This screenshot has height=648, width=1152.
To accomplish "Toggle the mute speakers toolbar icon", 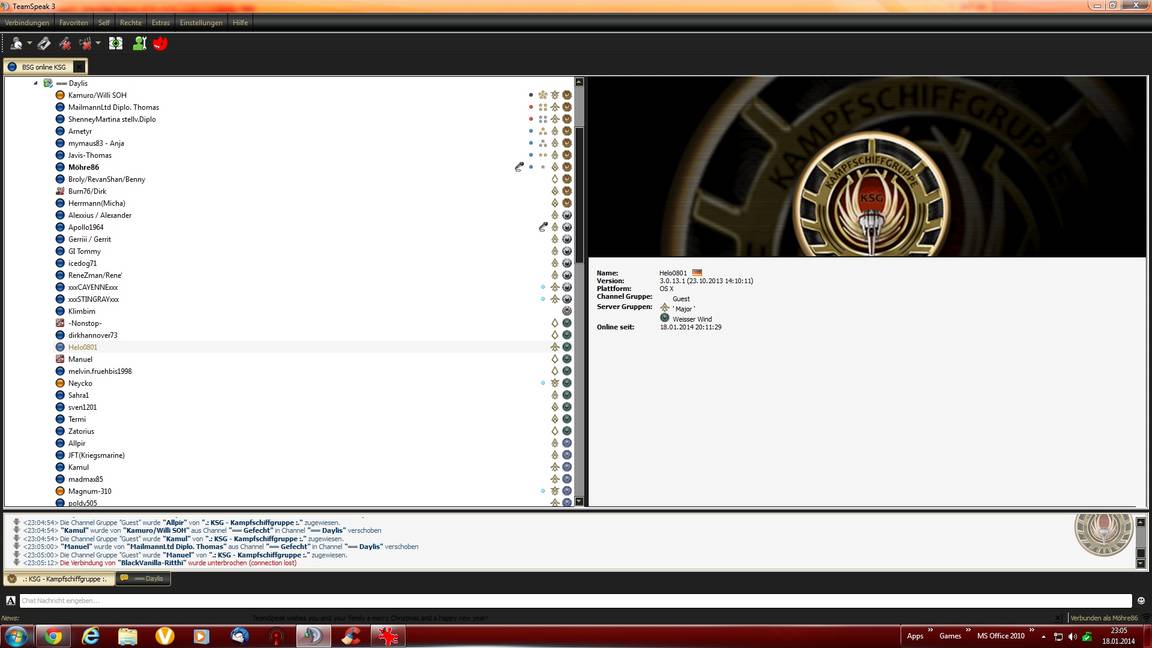I will pos(86,44).
